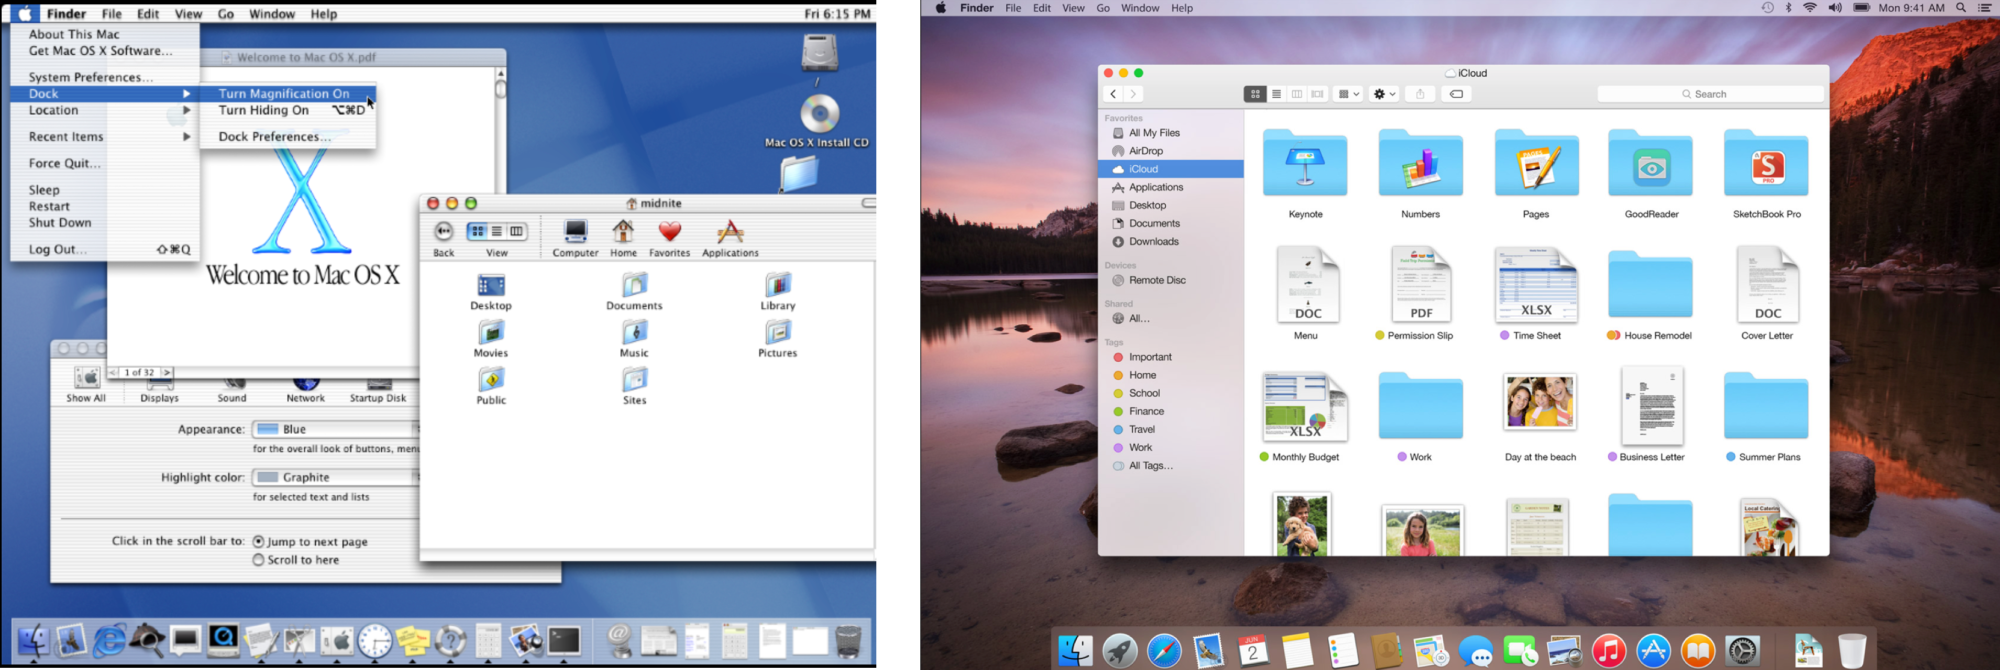Select 'Scroll to here' radio button

(258, 560)
